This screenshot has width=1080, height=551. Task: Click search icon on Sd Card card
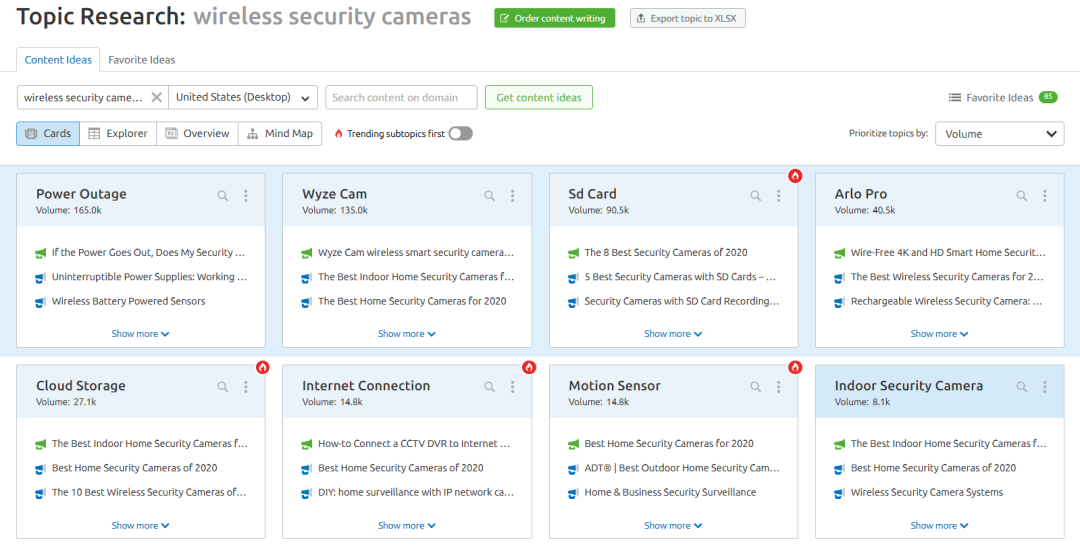756,196
